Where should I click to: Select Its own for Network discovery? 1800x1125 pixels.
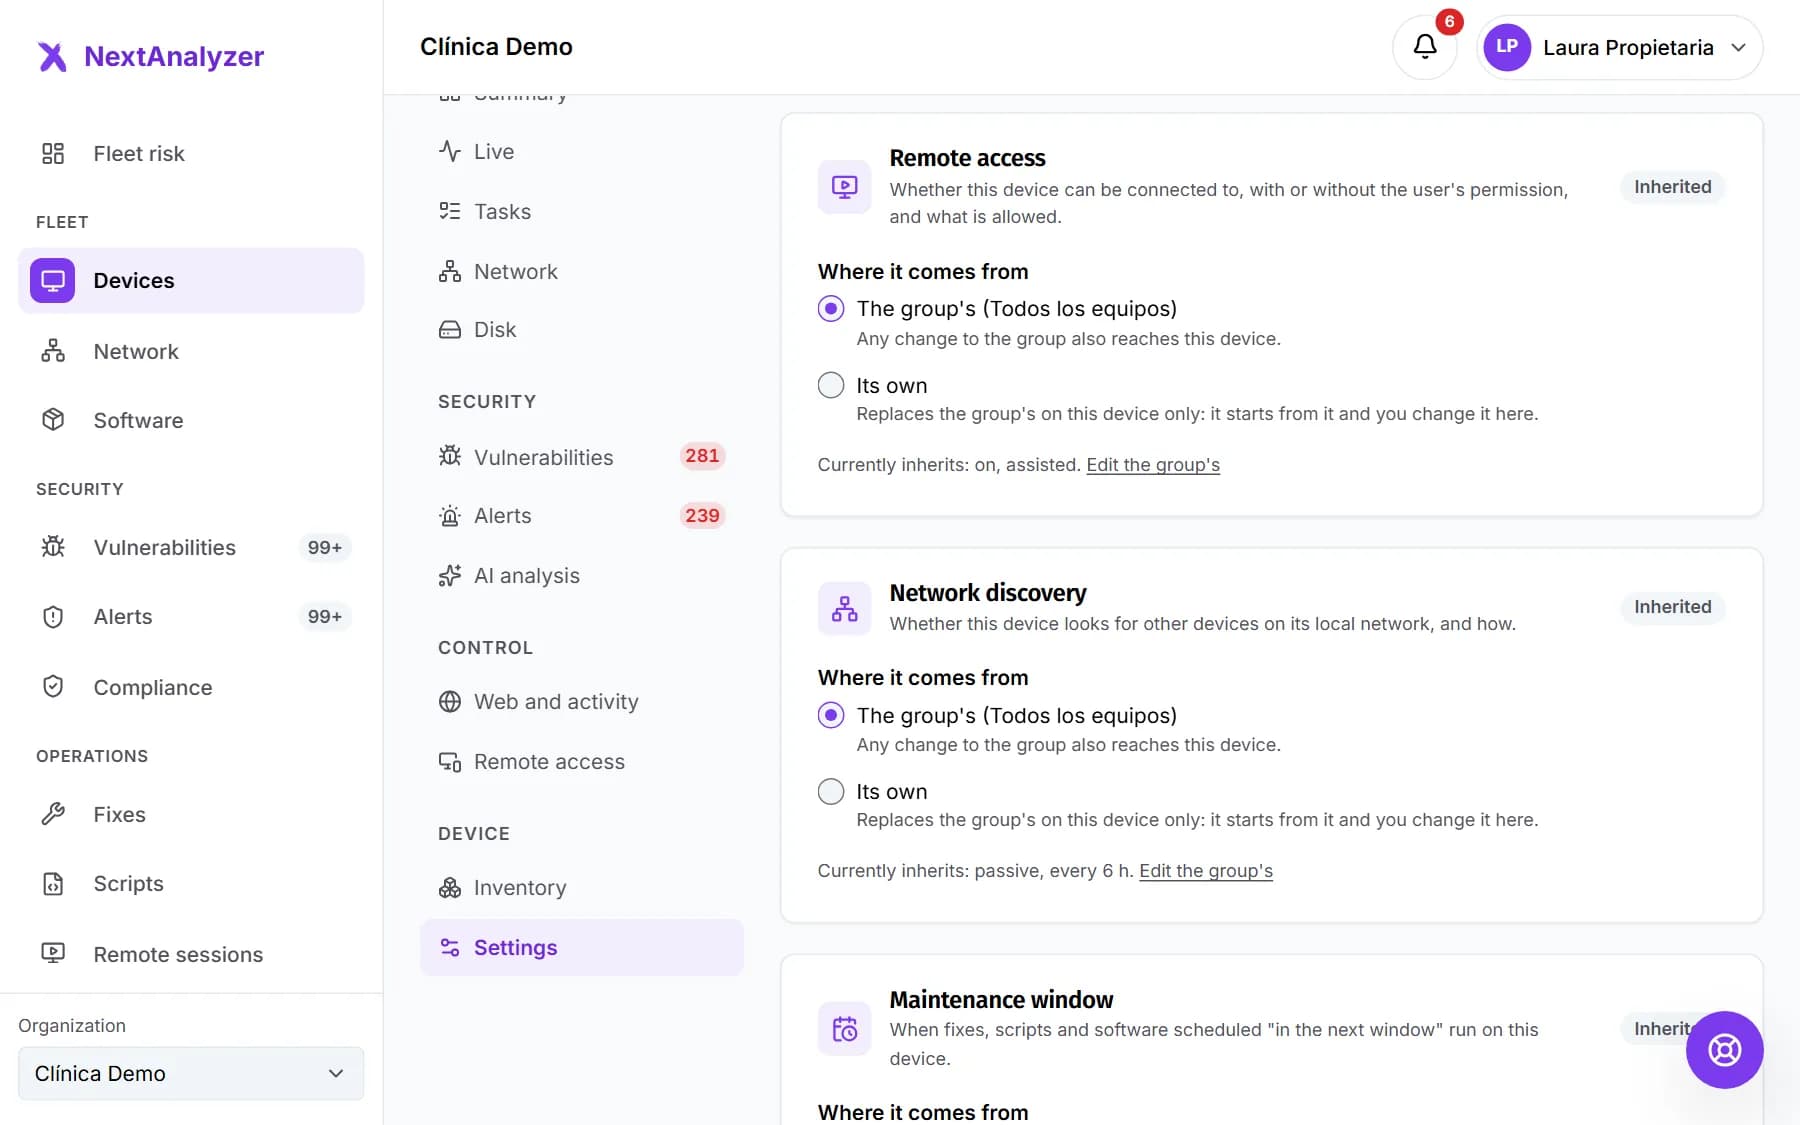[831, 791]
